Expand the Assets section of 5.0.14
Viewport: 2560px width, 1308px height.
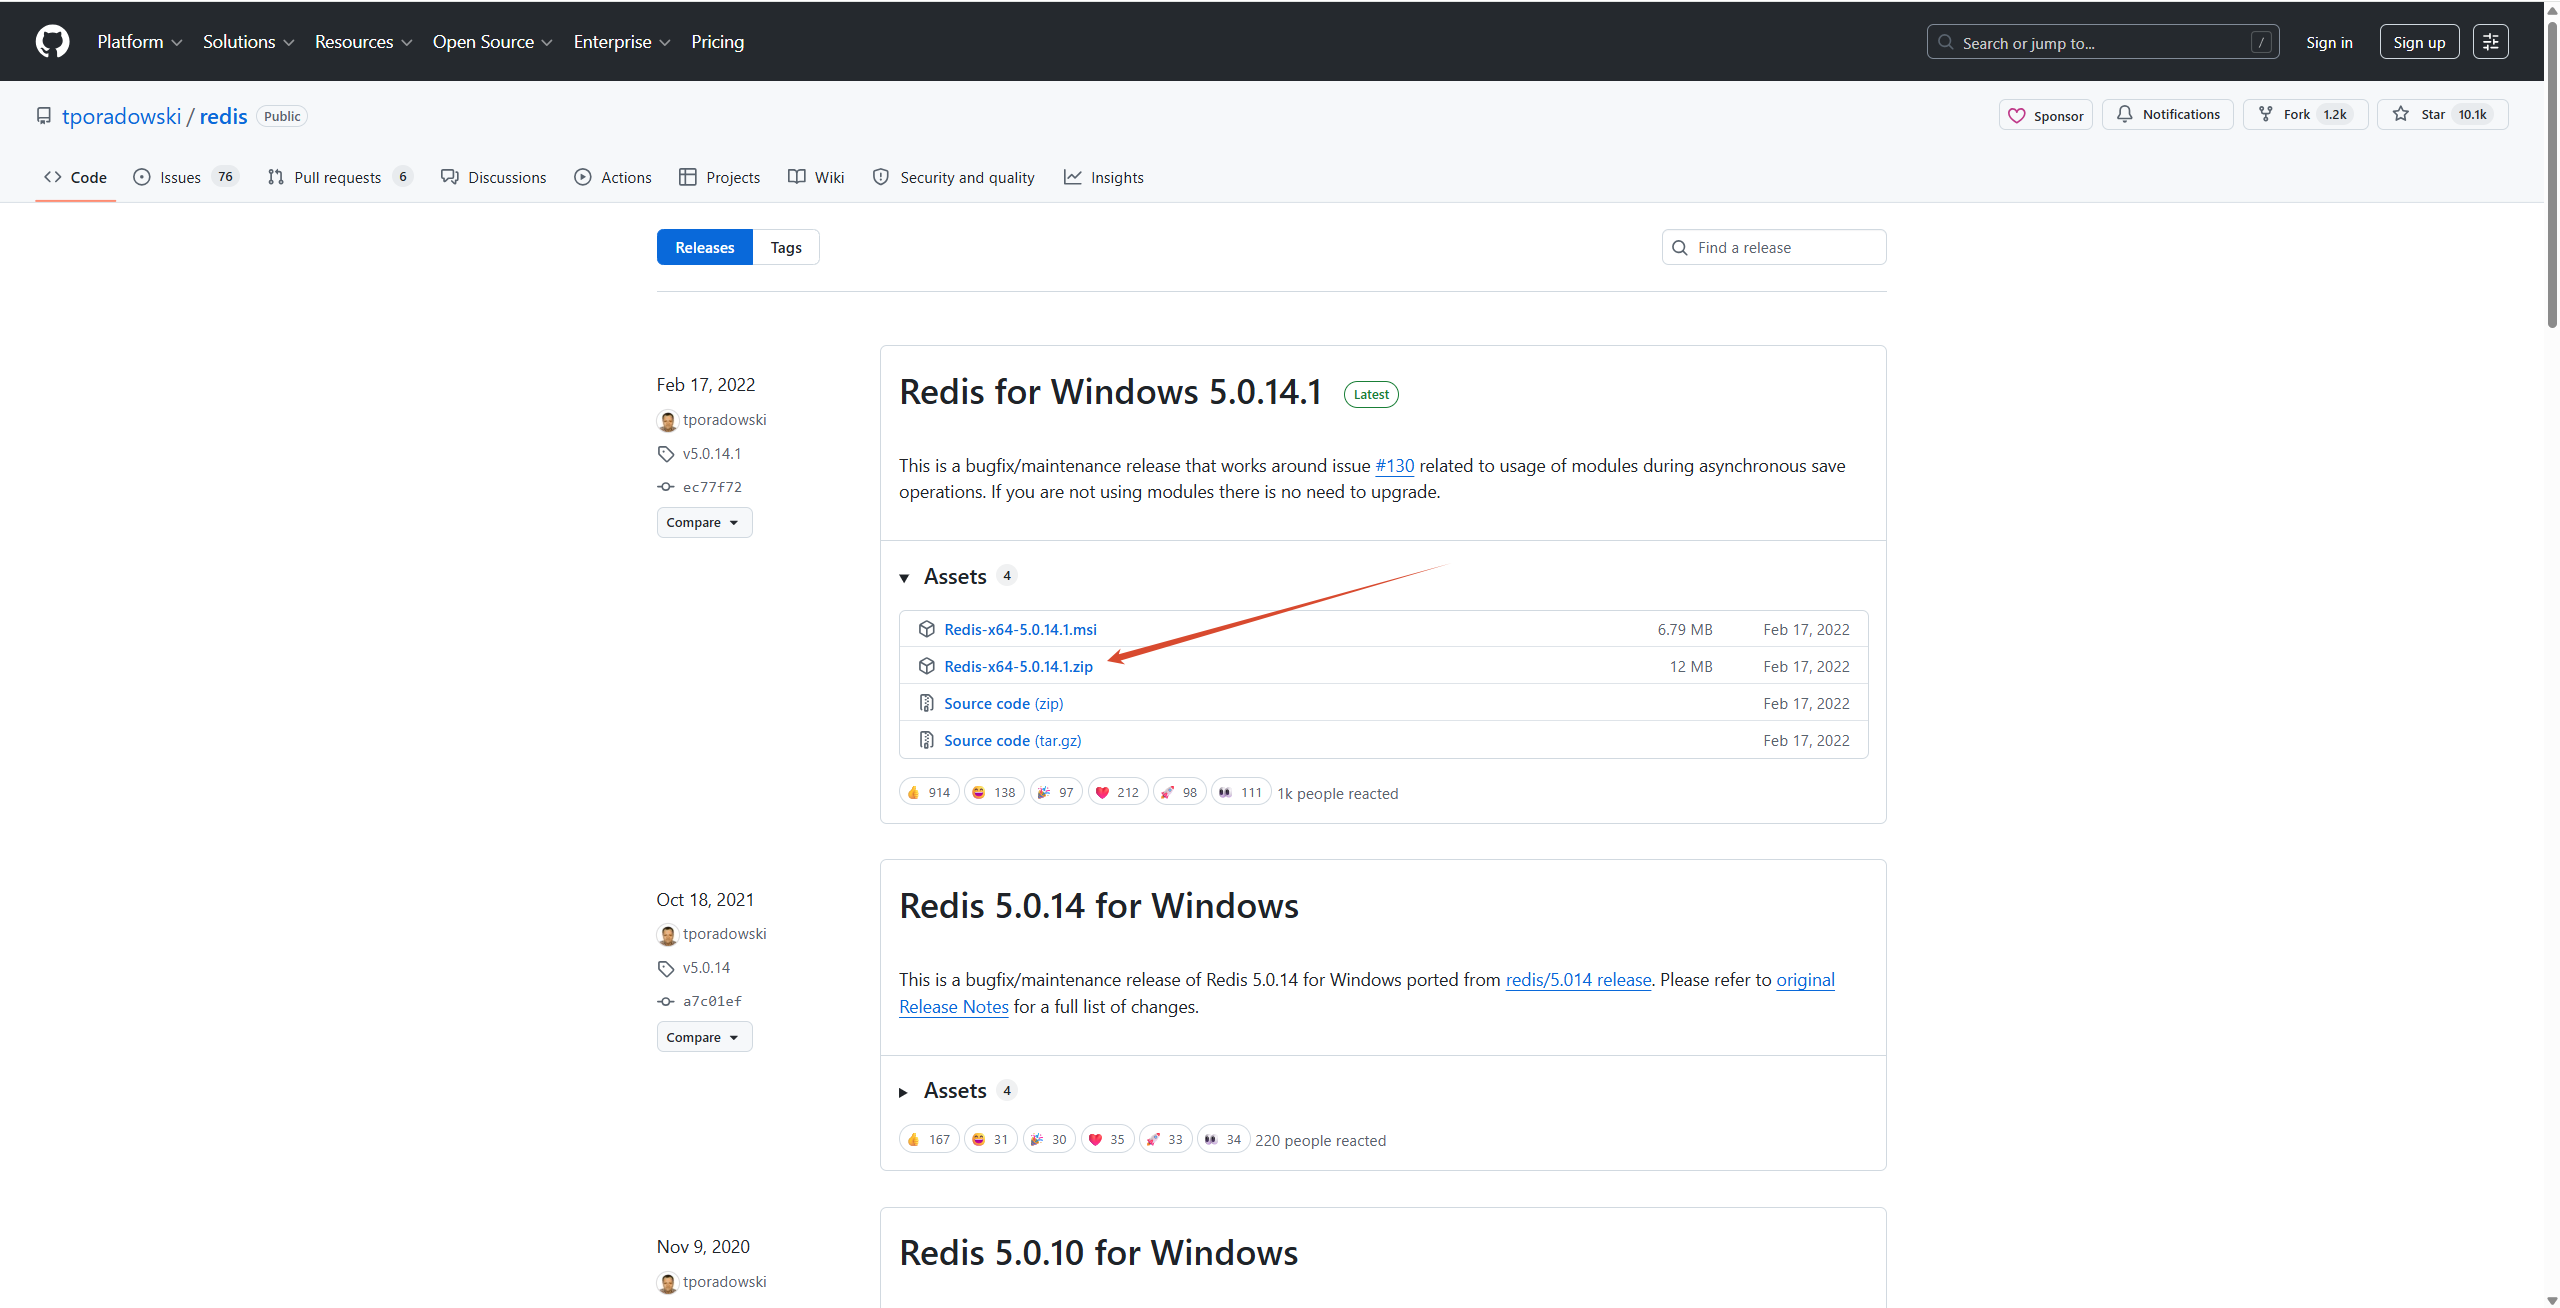click(x=955, y=1091)
